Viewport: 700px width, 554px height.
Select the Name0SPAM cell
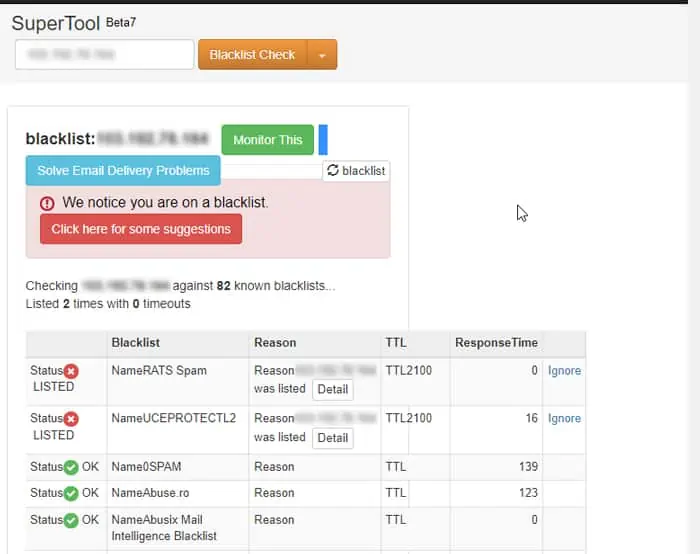178,467
